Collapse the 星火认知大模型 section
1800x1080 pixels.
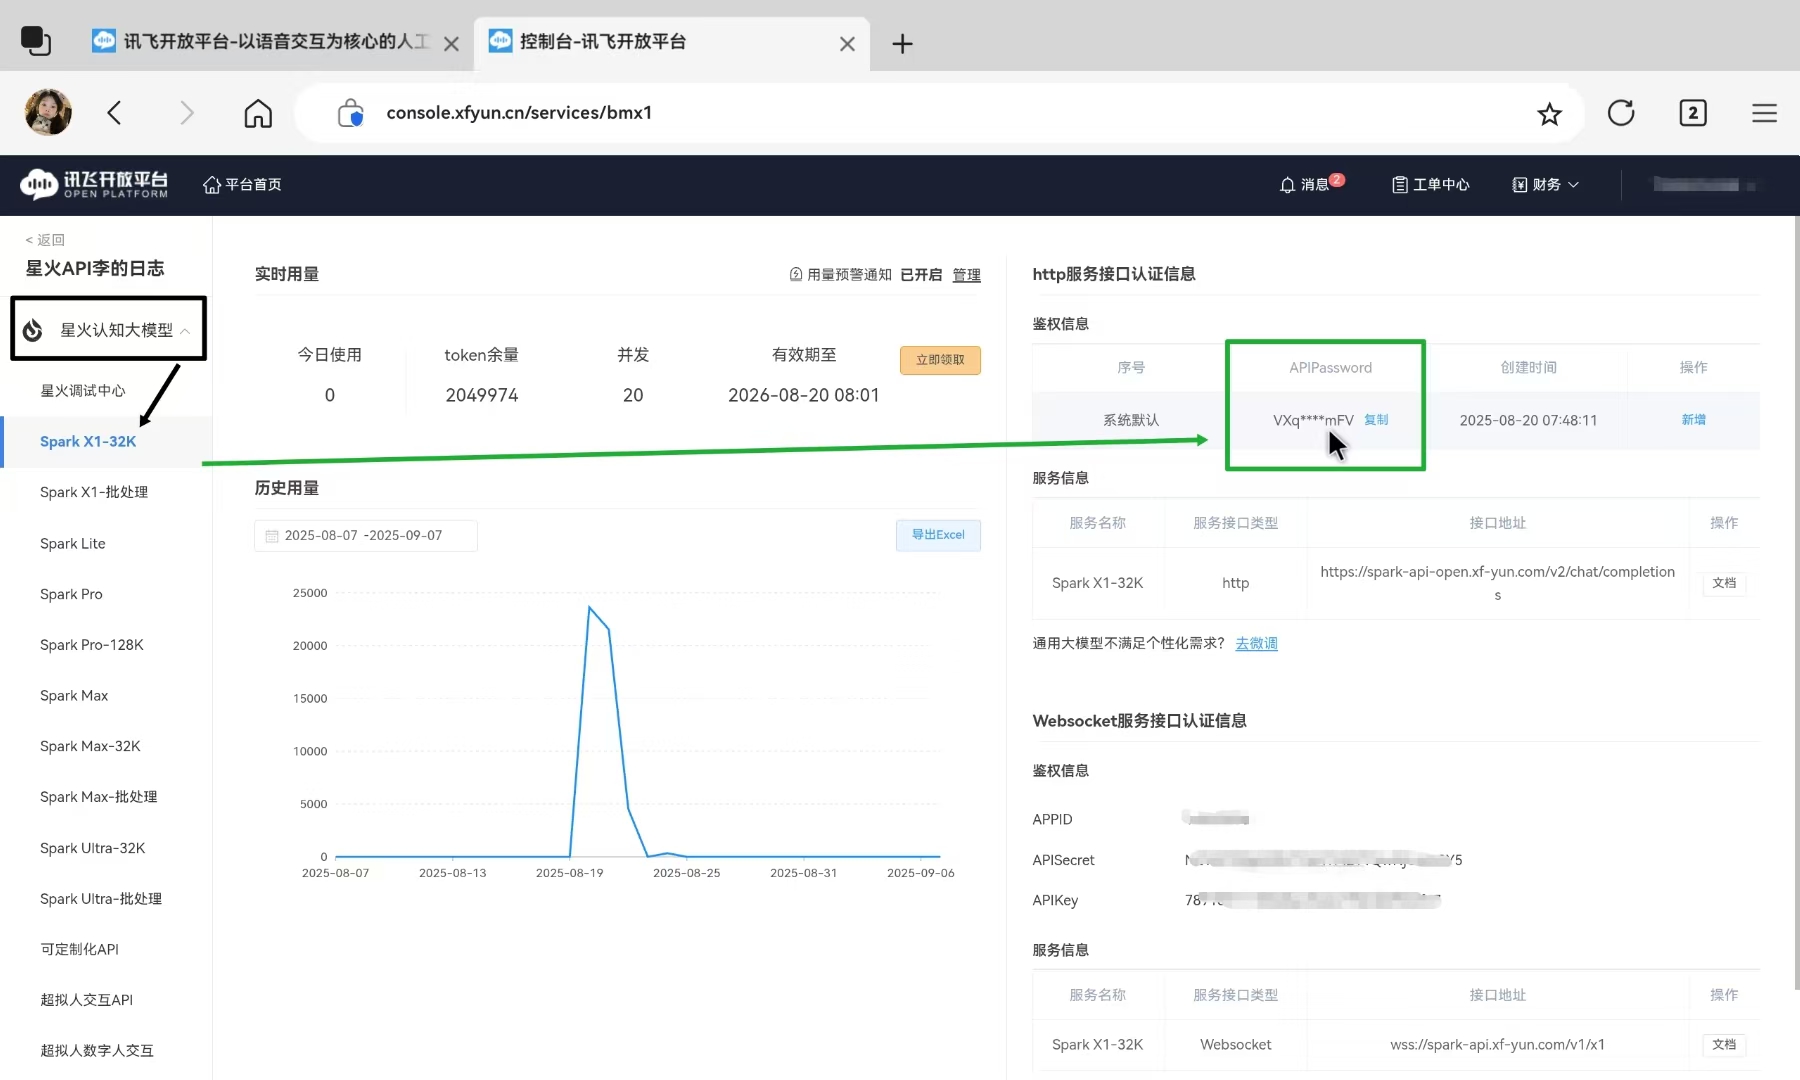(185, 331)
